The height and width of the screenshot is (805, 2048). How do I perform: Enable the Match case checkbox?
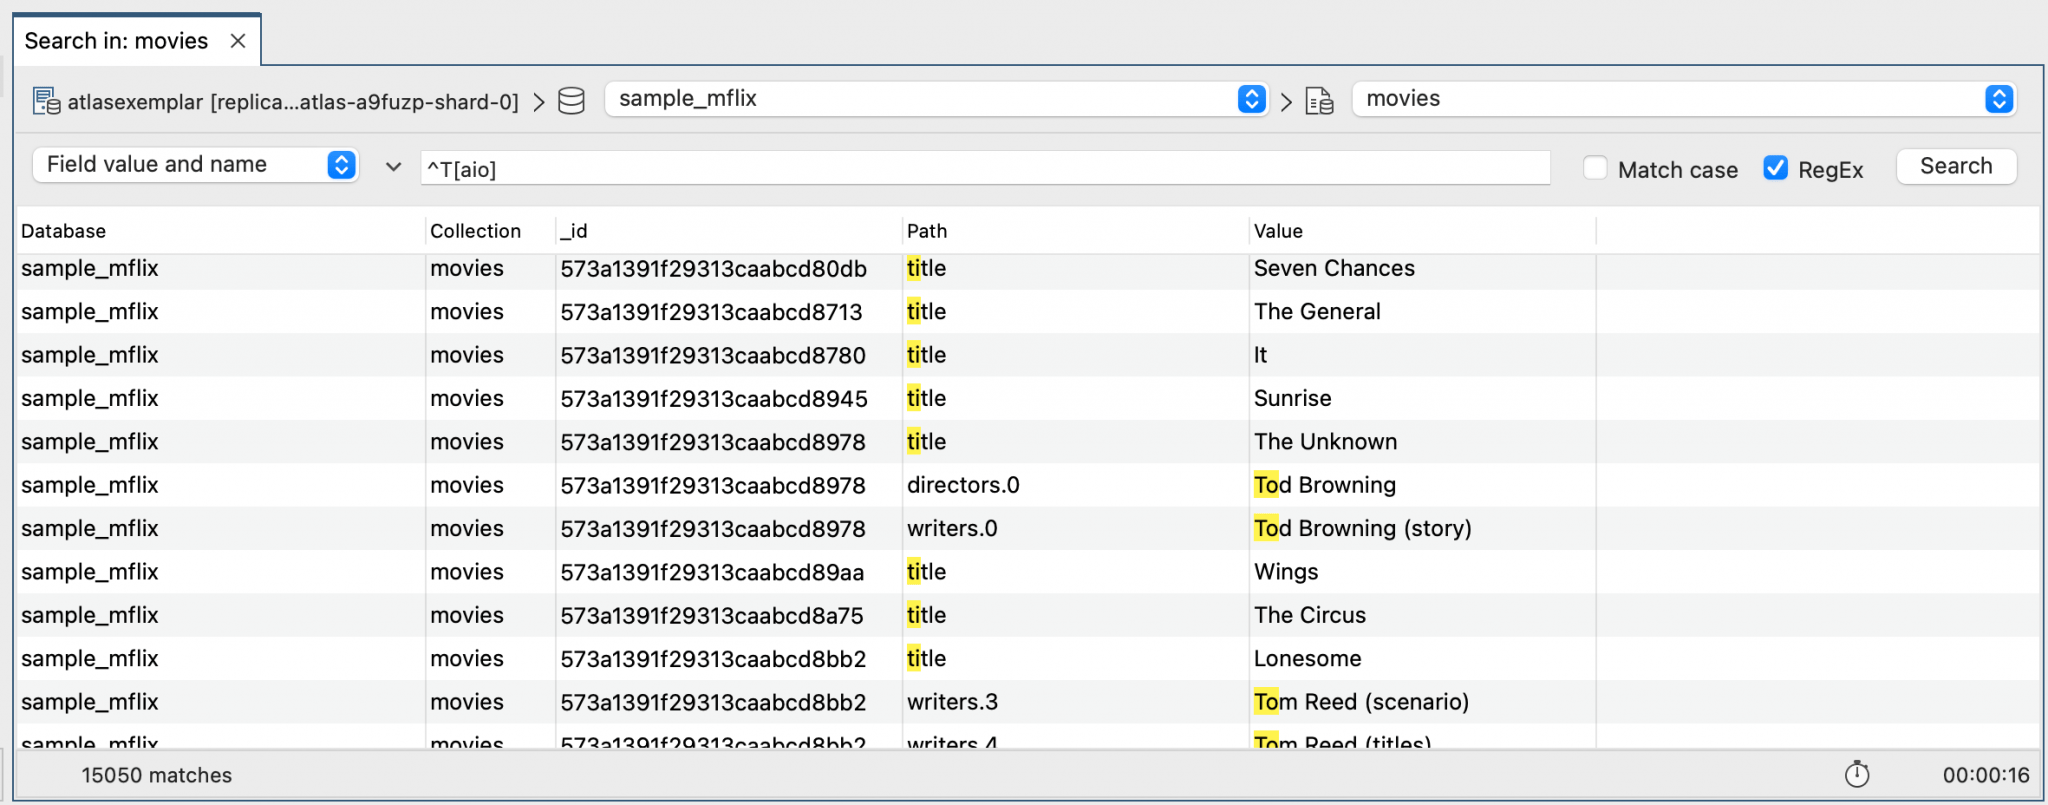point(1595,168)
